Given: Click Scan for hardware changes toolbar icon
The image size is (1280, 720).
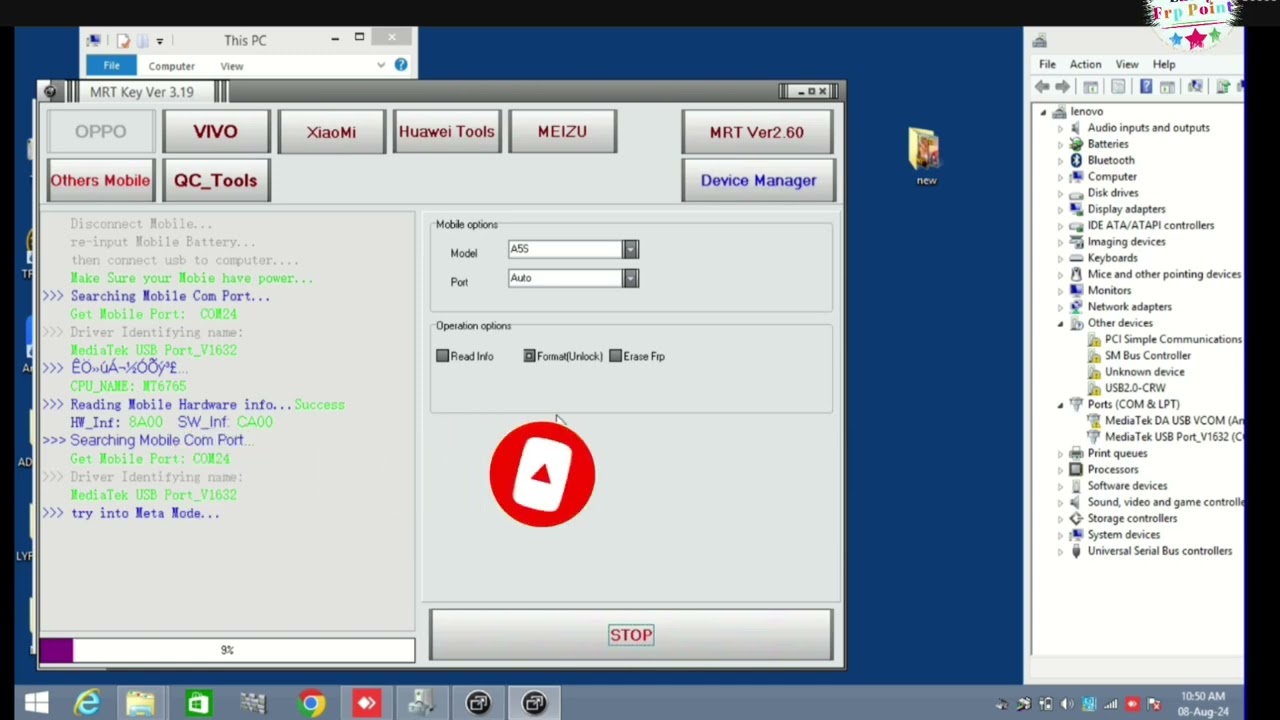Looking at the screenshot, I should [x=1195, y=87].
